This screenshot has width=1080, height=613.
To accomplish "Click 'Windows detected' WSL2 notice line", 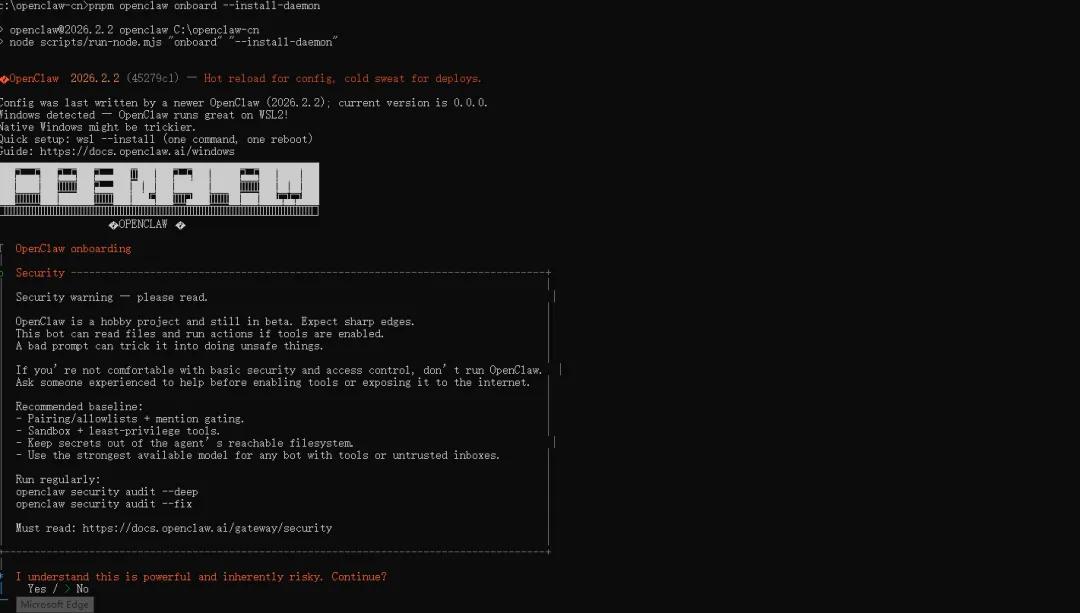I will point(145,115).
